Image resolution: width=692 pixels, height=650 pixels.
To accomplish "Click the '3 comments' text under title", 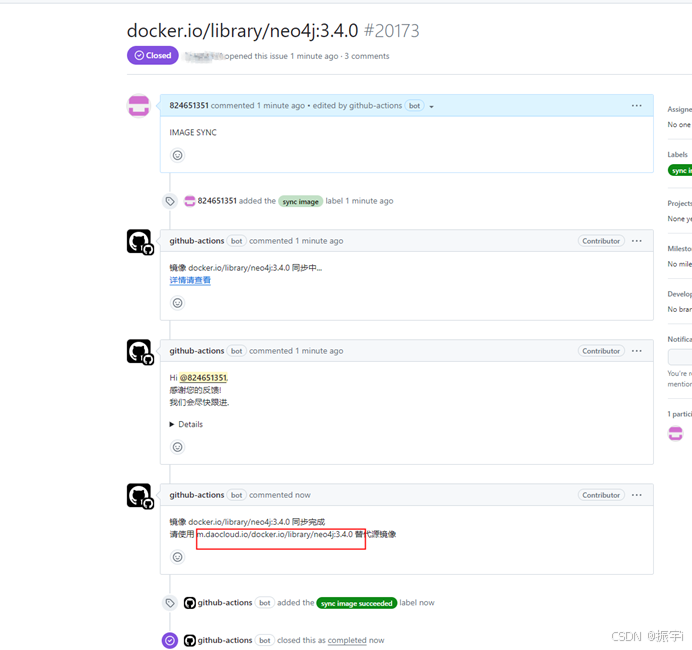I will pos(367,56).
